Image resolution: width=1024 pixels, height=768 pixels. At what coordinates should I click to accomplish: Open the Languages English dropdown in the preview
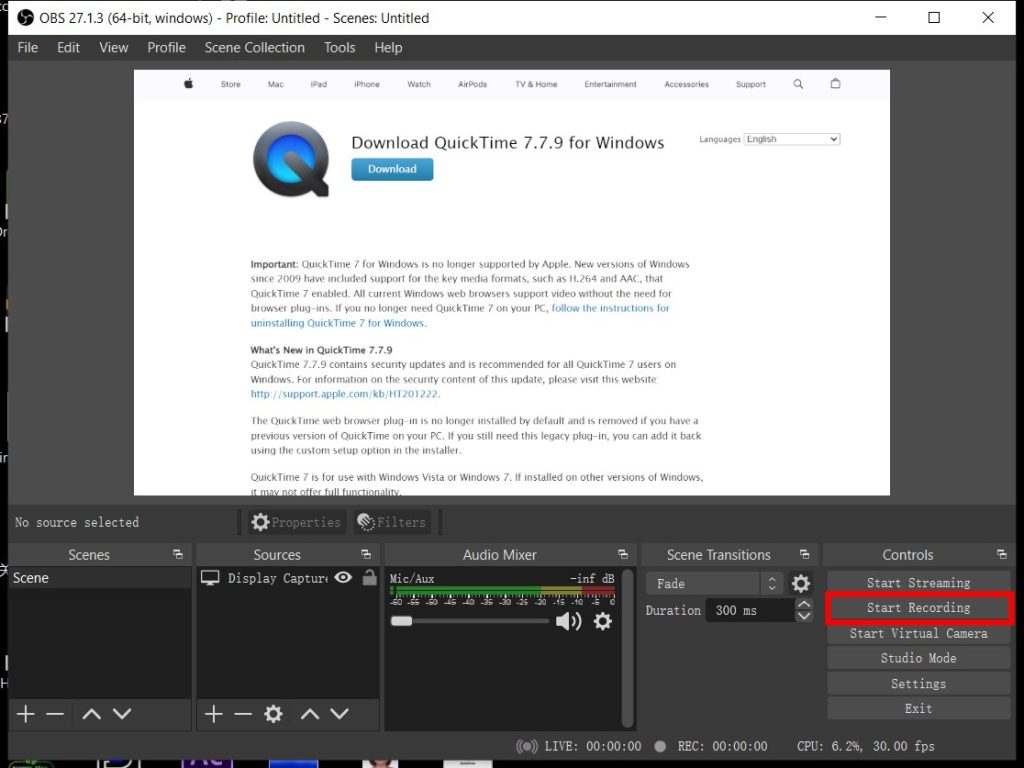coord(792,139)
